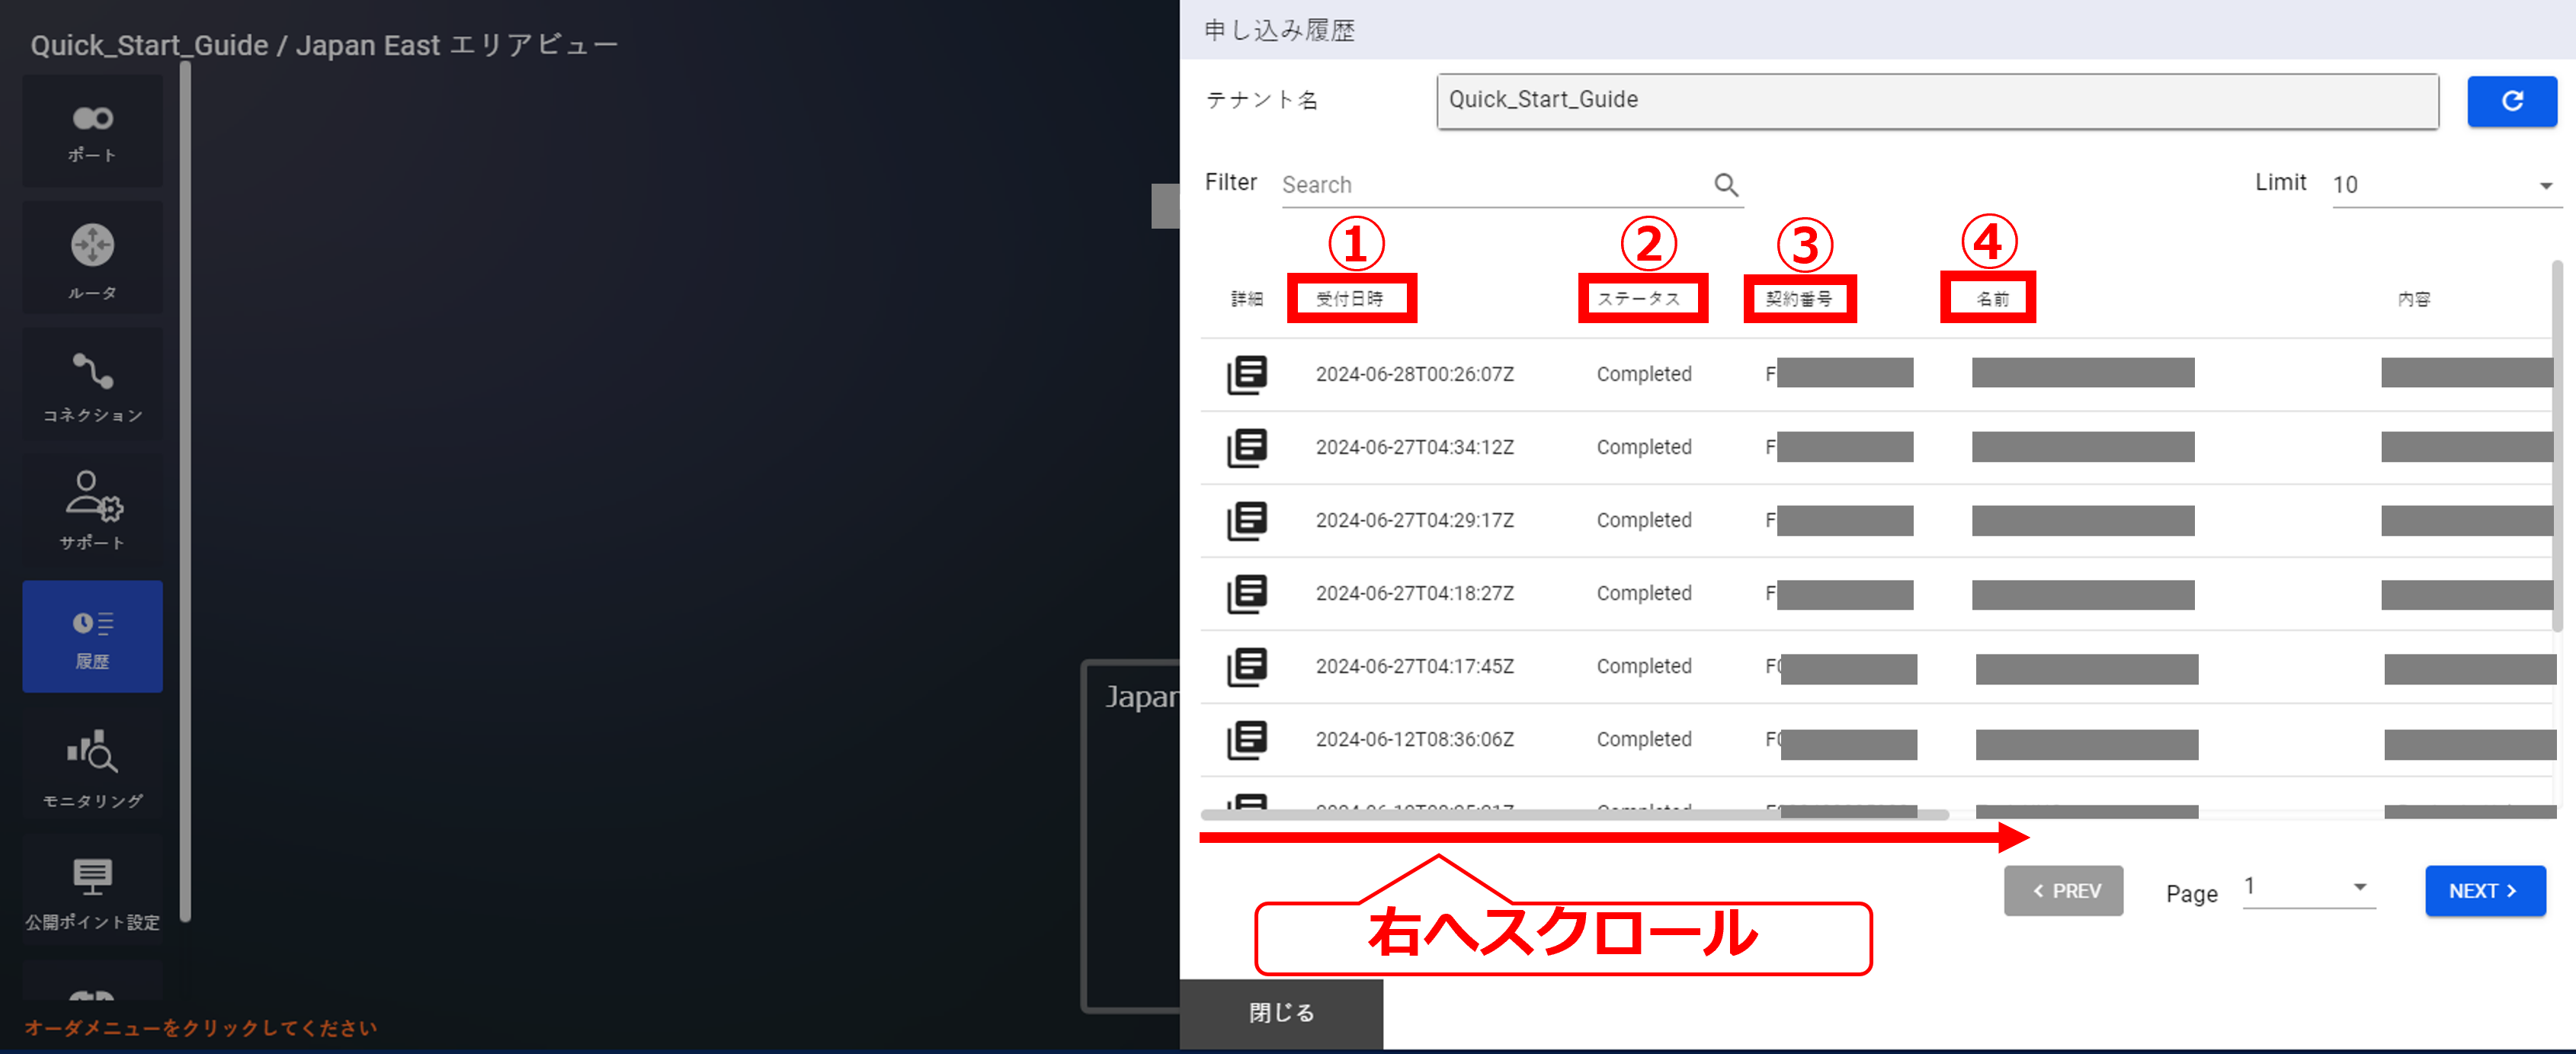Sort by the 受付日時 column header
The height and width of the screenshot is (1054, 2576).
(x=1349, y=298)
